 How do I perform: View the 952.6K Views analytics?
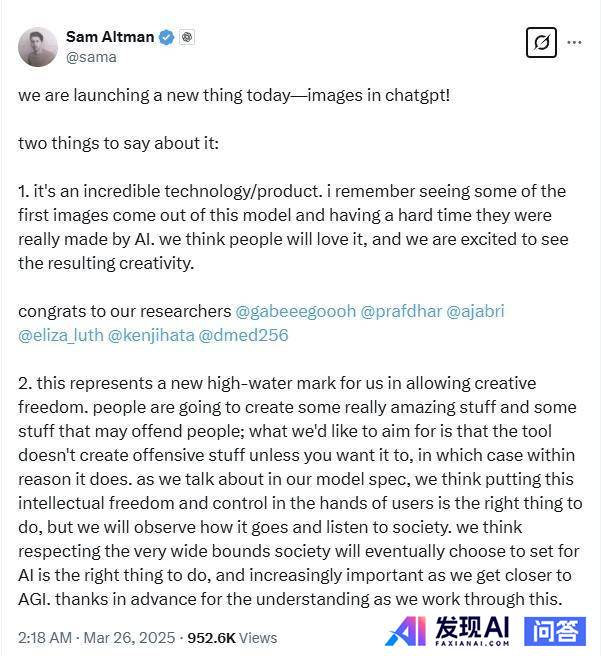(x=232, y=638)
